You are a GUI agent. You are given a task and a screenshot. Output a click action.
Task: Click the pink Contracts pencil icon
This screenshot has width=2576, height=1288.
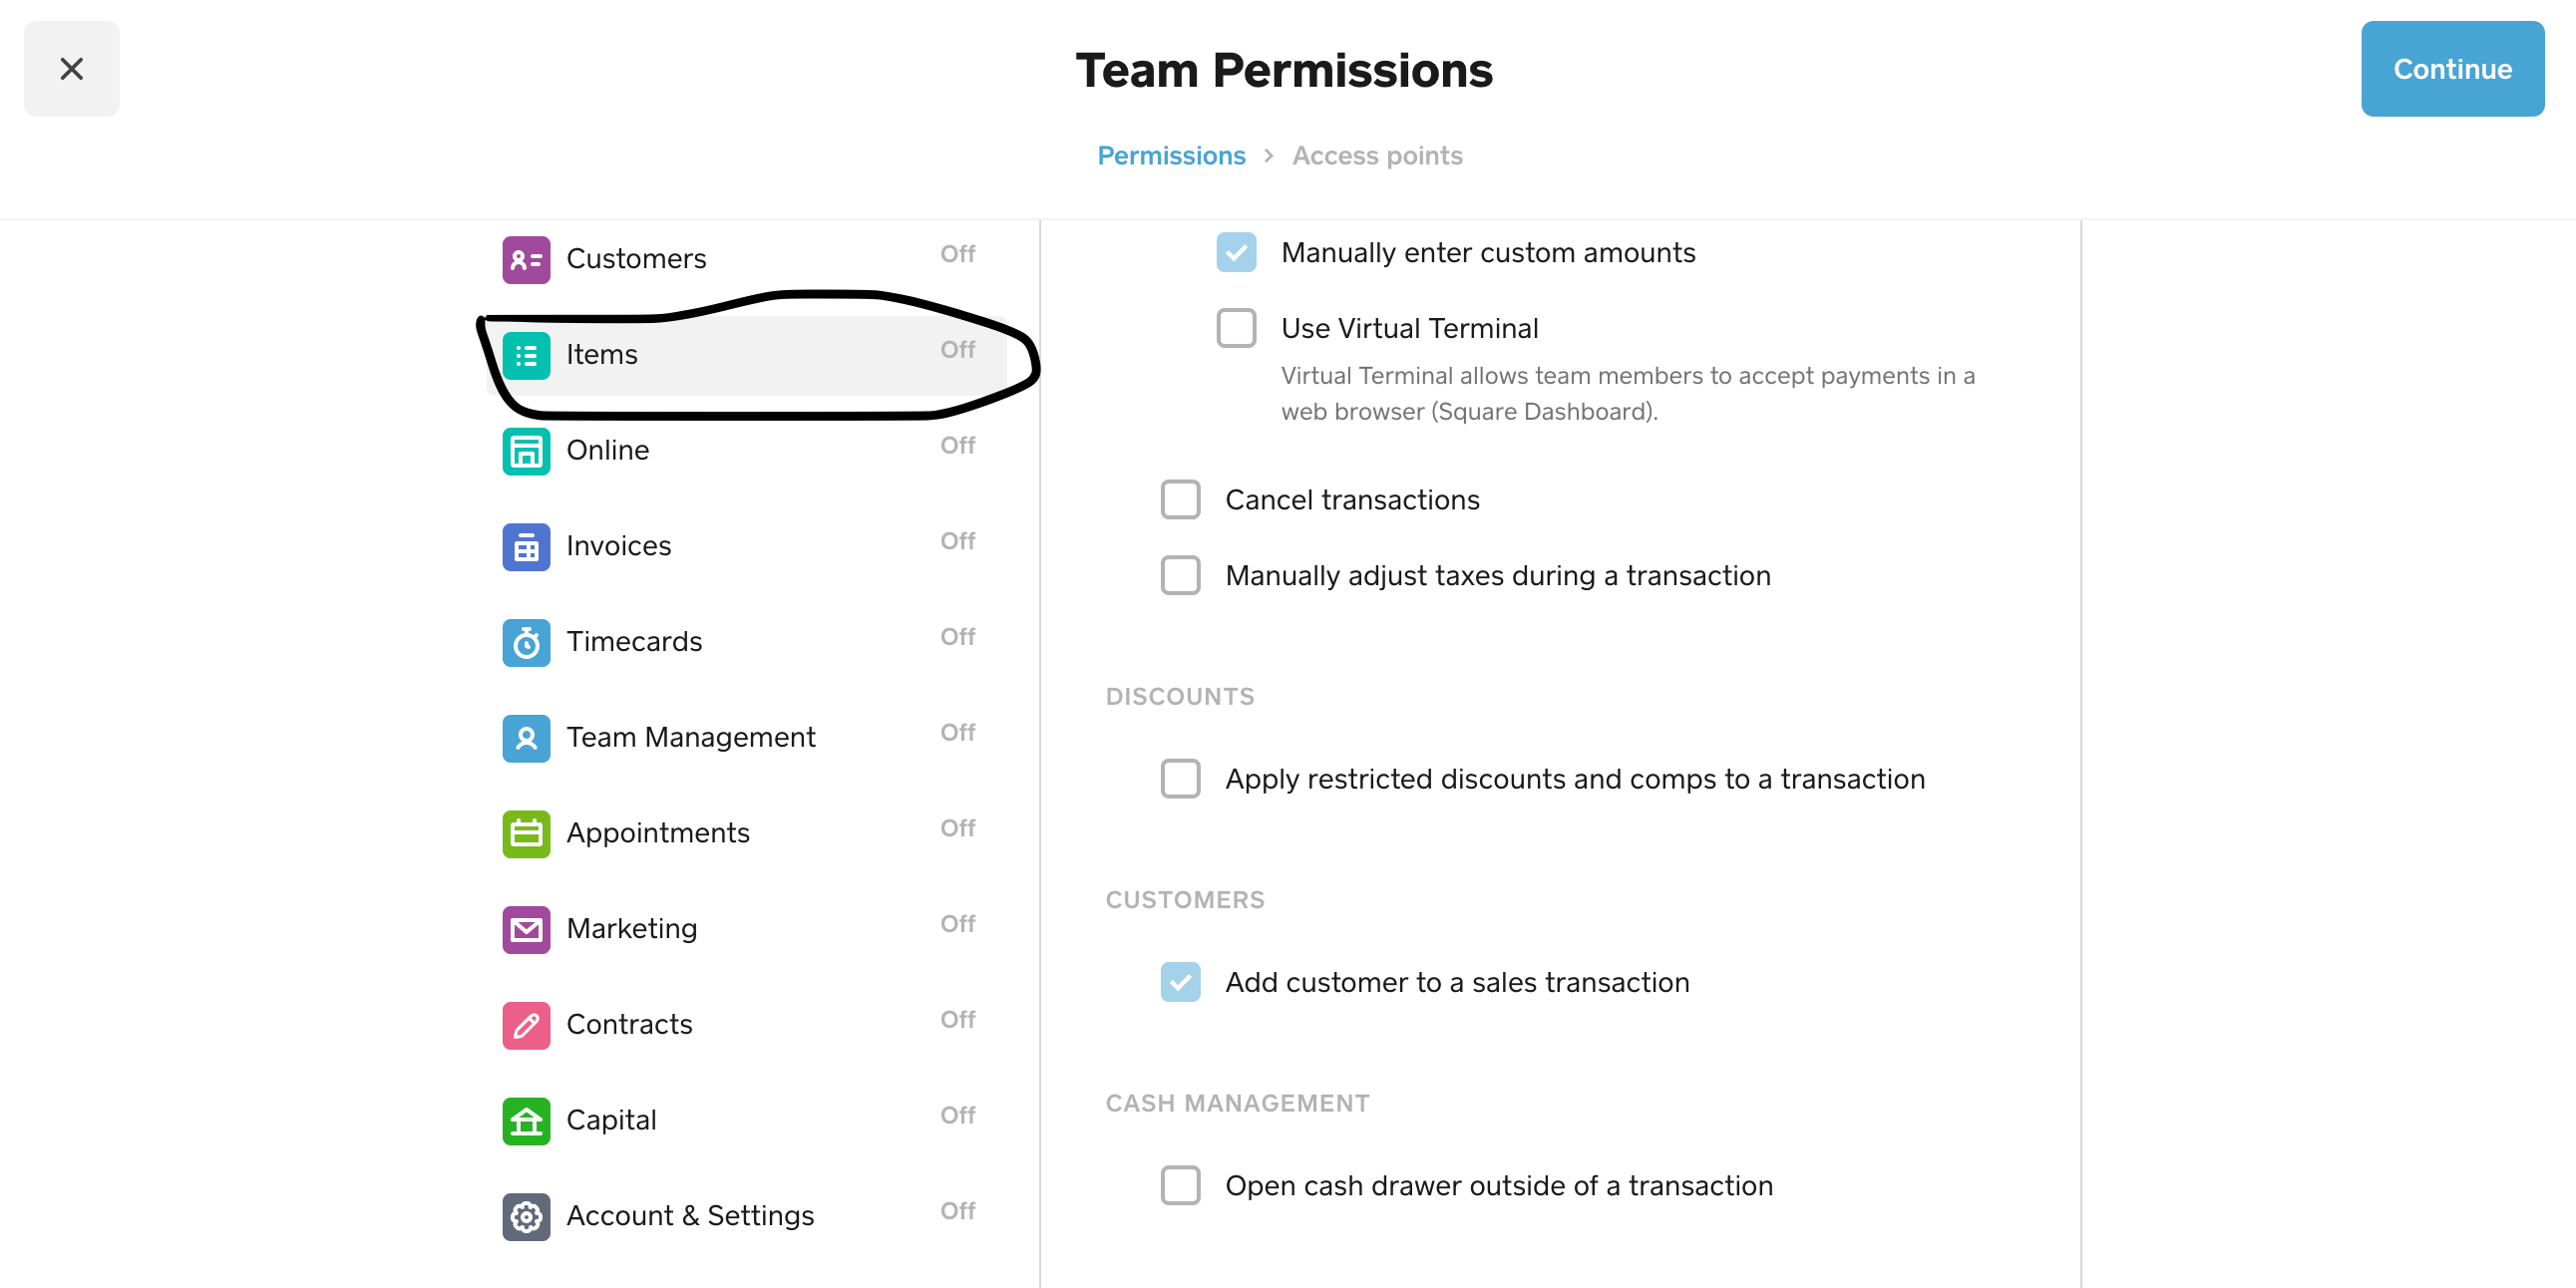pos(526,1025)
